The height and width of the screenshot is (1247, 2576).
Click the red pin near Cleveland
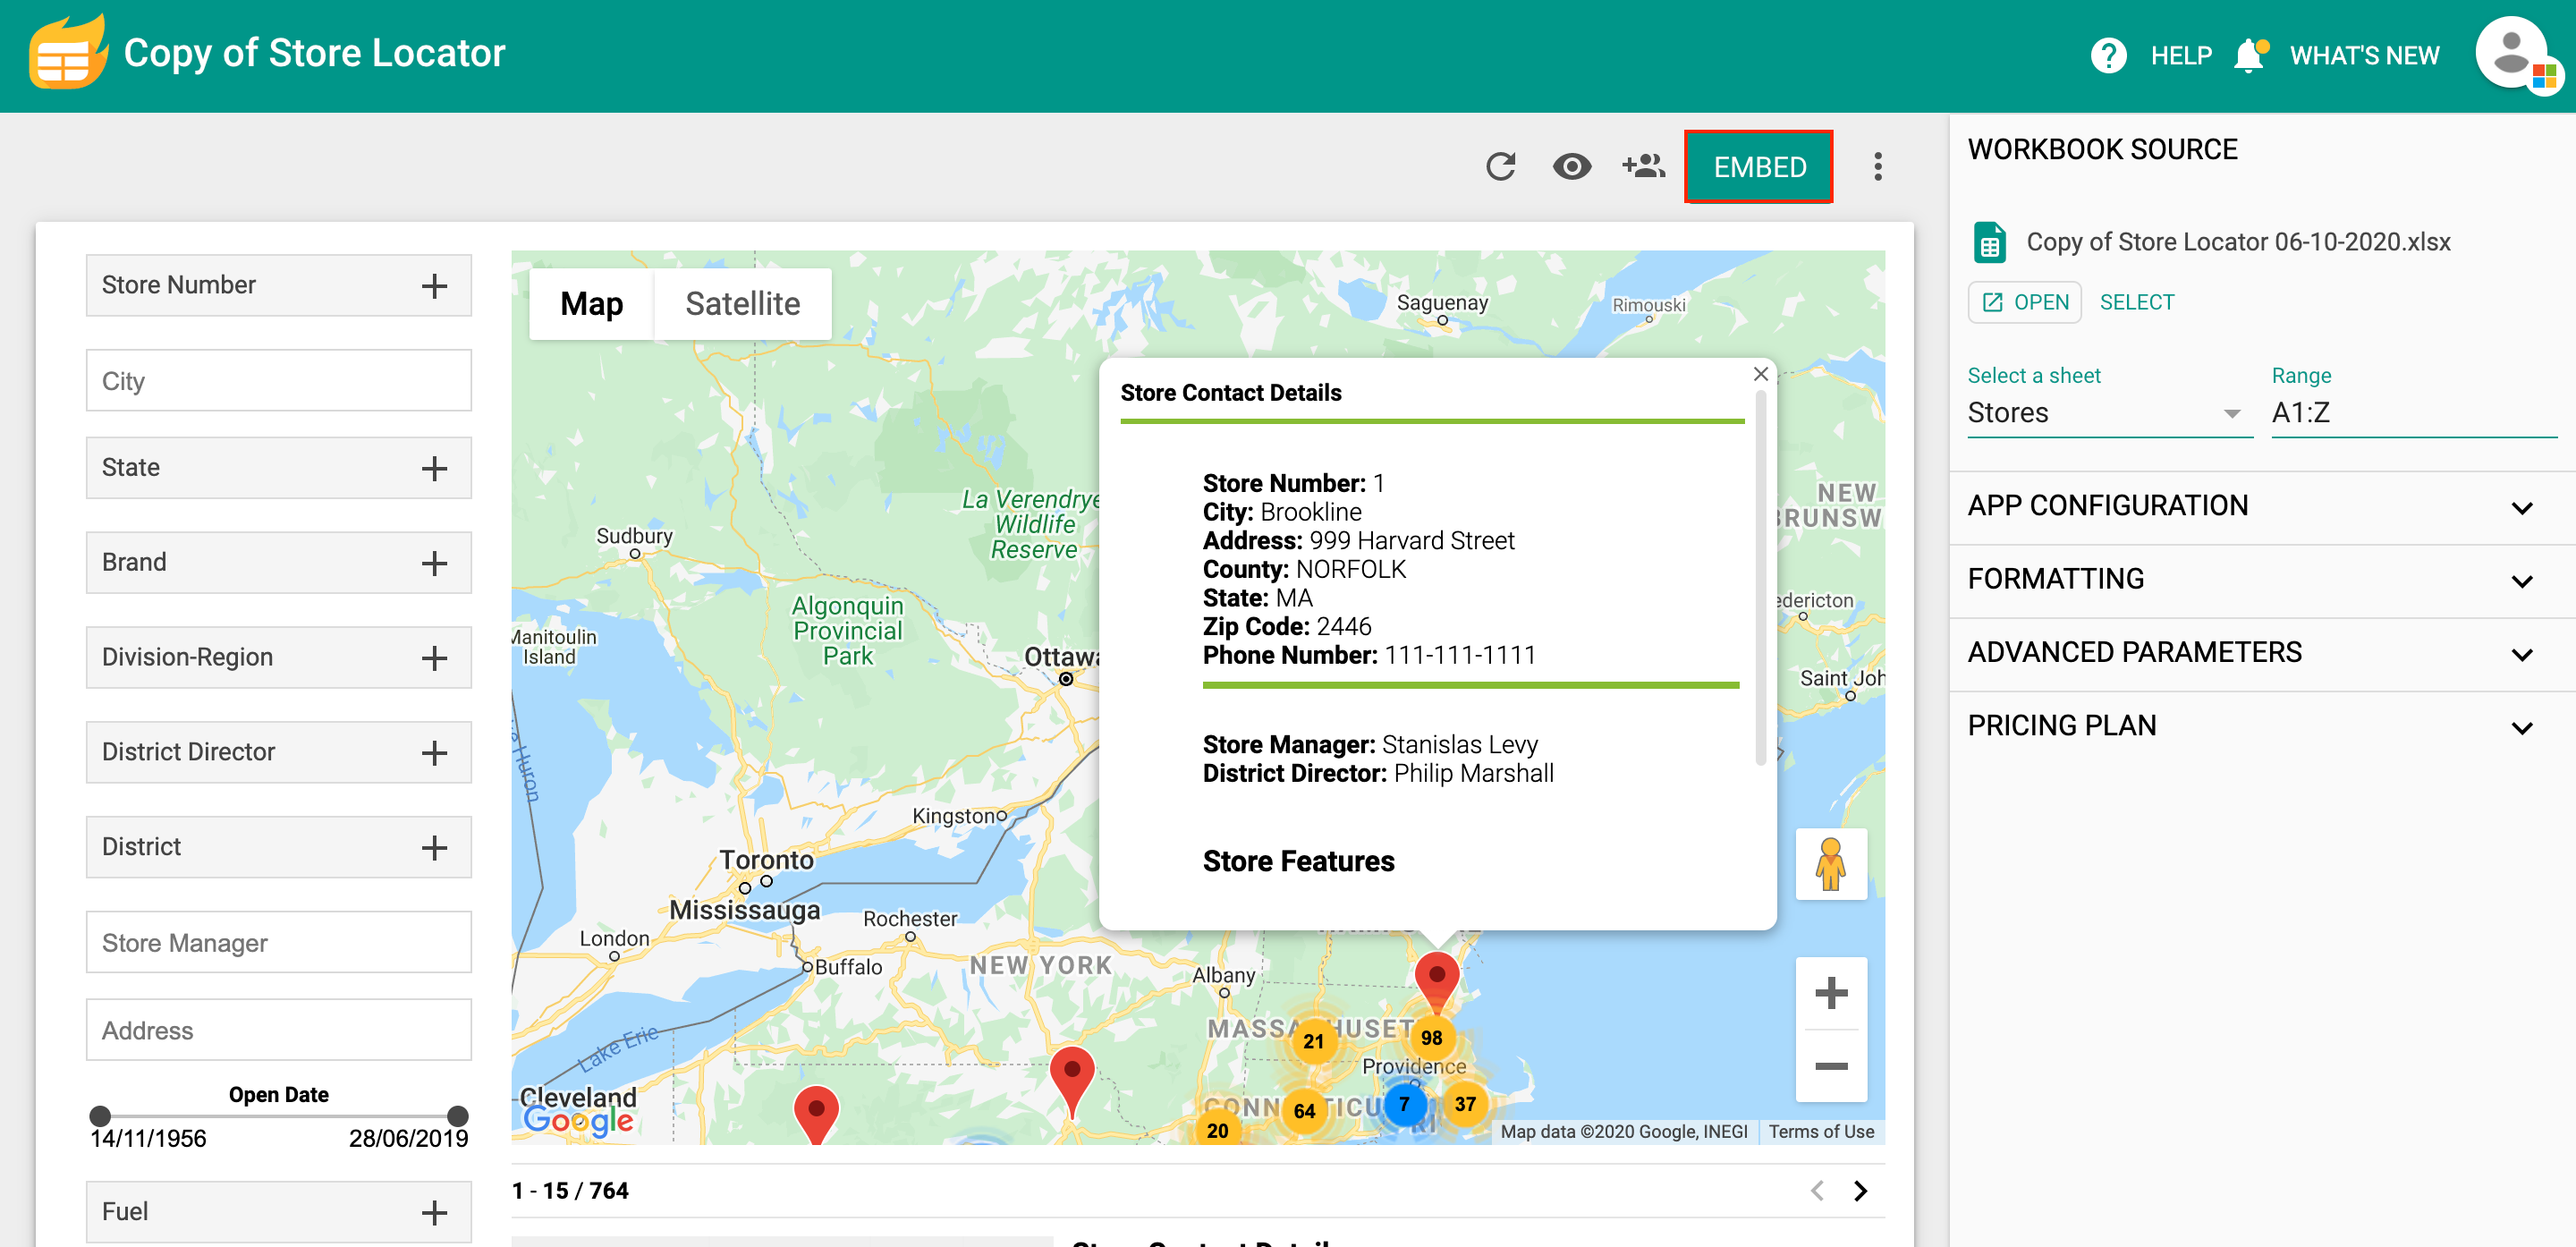pos(816,1113)
